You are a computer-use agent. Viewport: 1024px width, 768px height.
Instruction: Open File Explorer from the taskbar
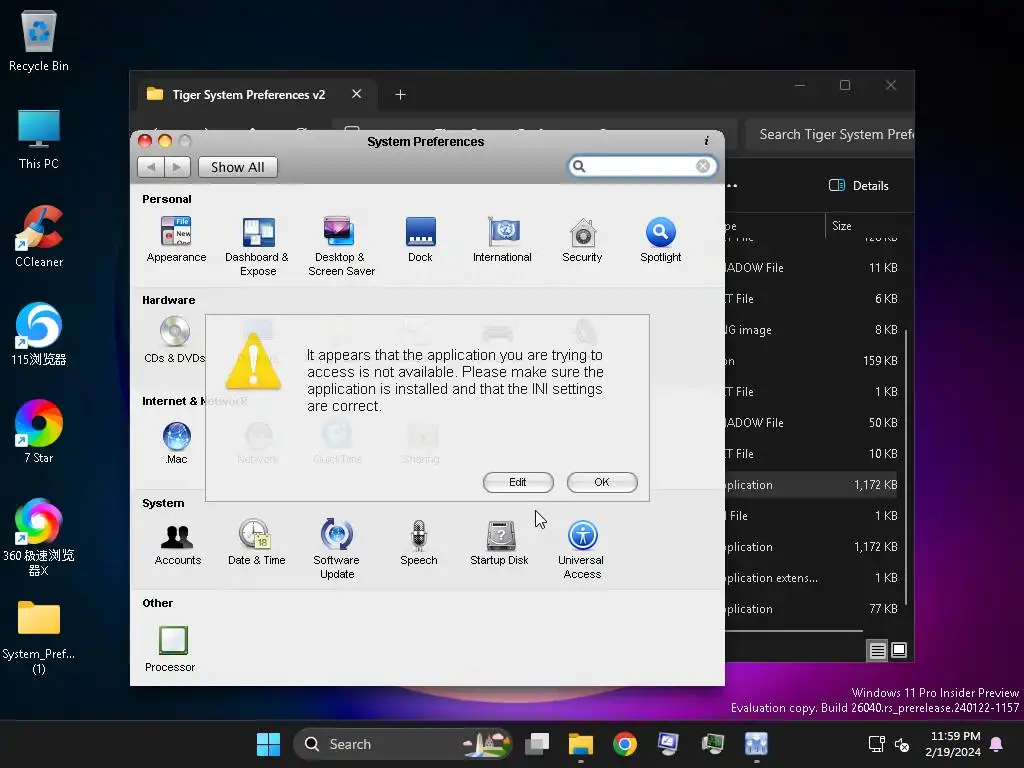click(x=581, y=744)
